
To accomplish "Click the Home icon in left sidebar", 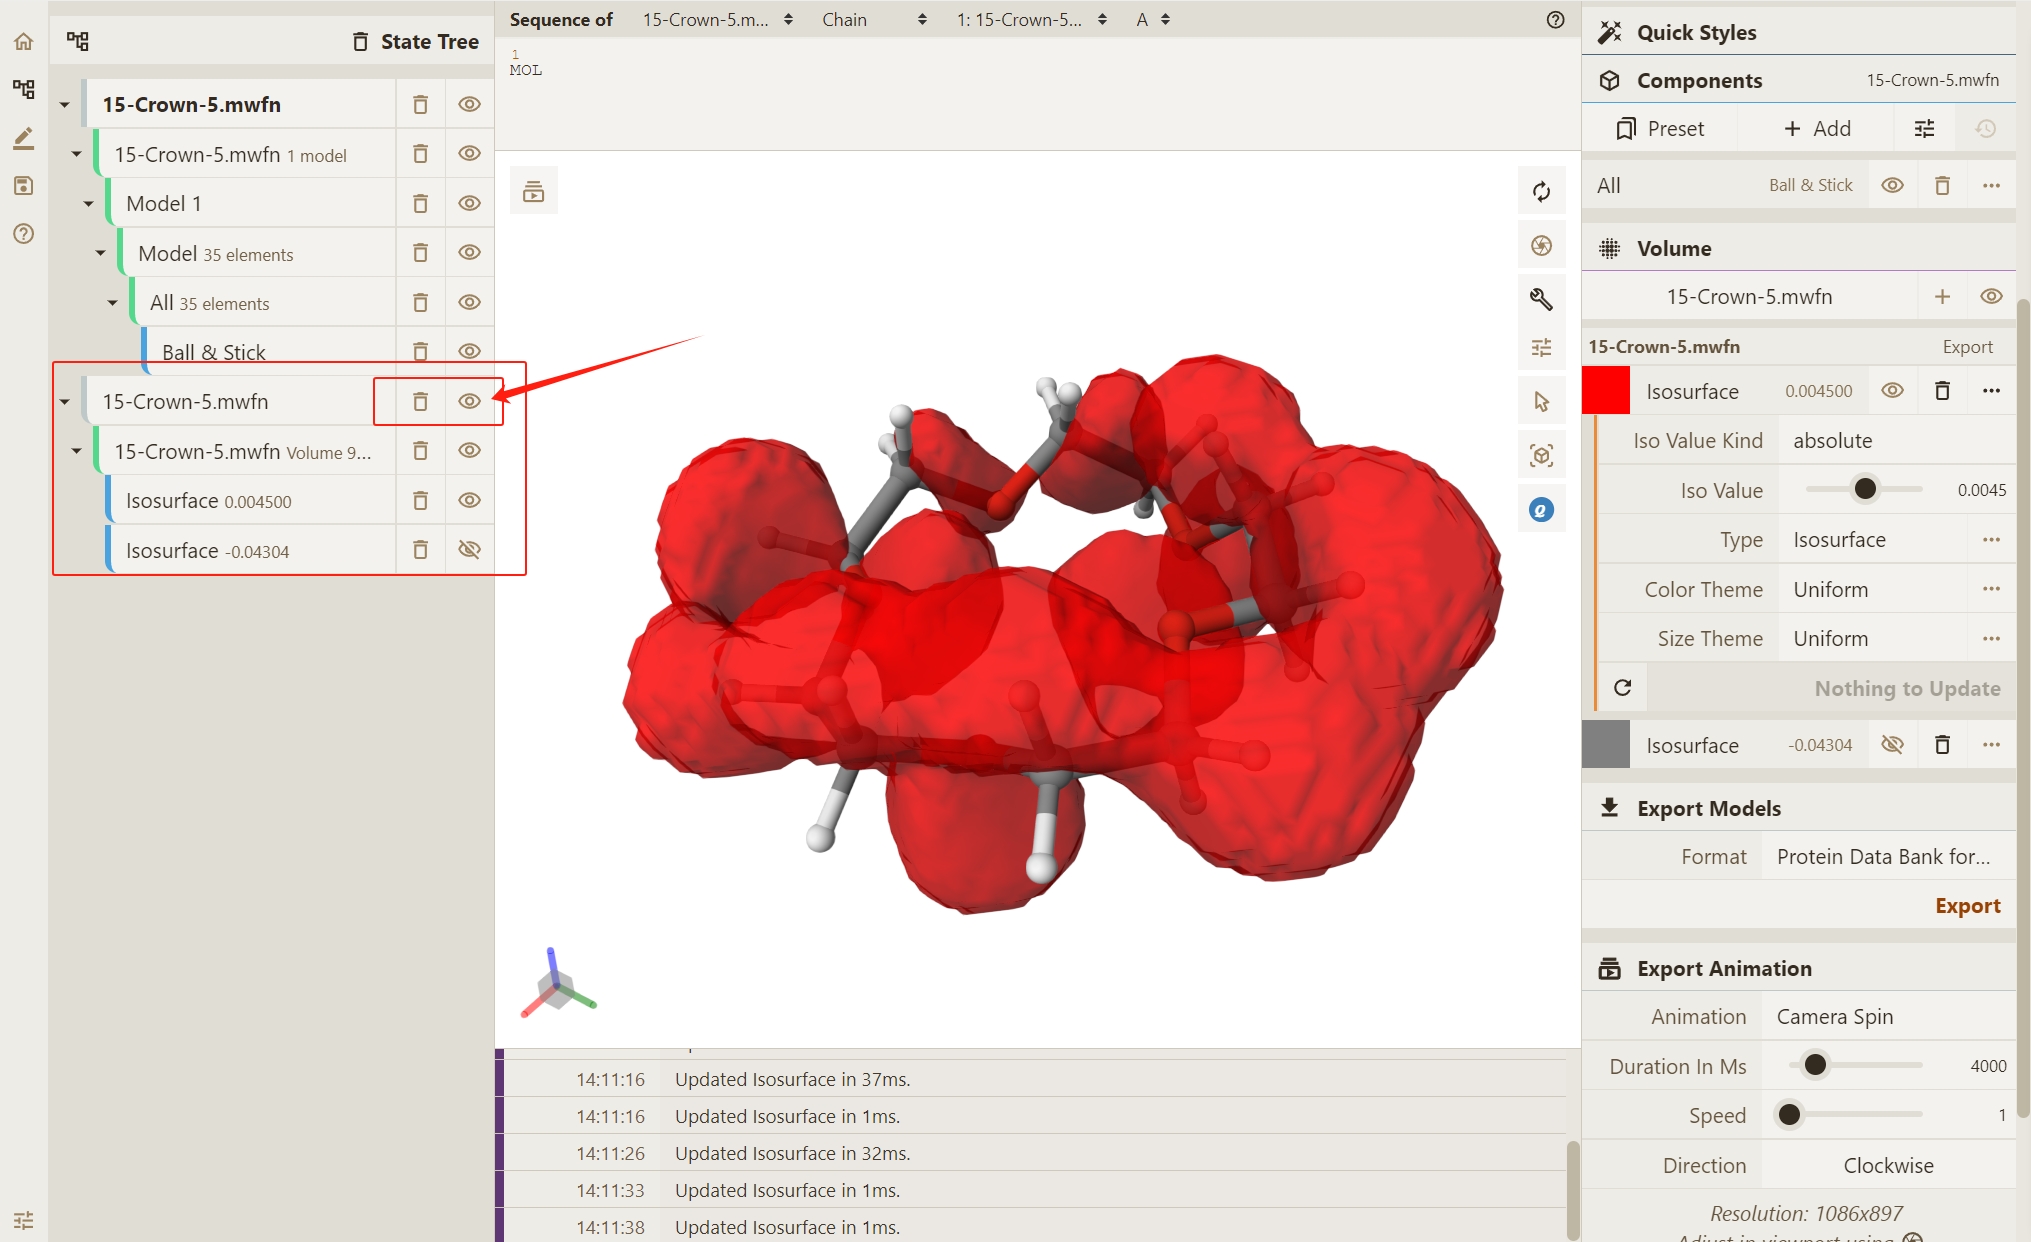I will click(x=24, y=41).
